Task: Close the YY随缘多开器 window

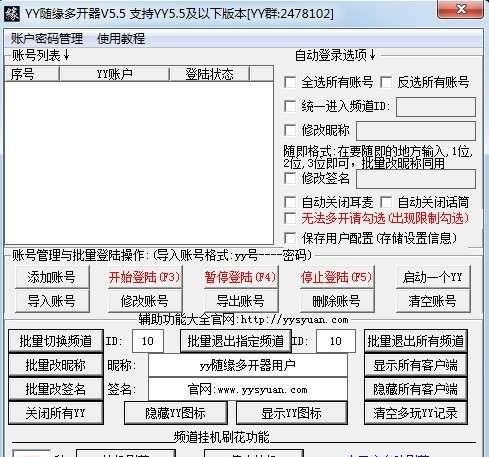Action: click(x=460, y=9)
